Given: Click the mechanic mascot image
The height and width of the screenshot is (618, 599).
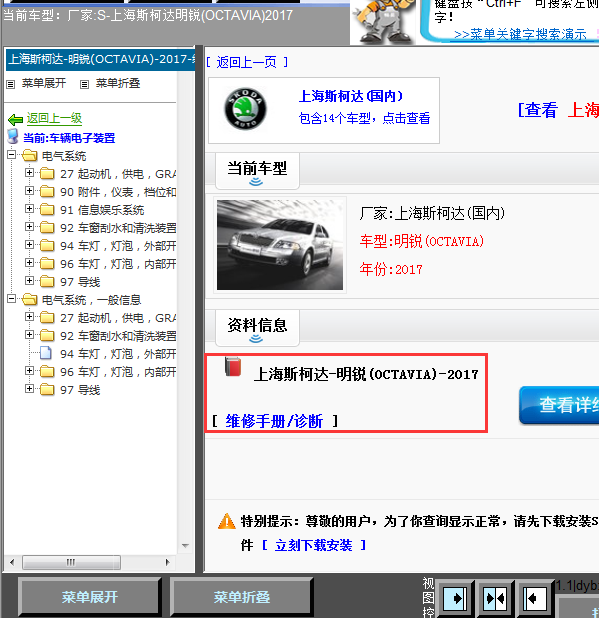Looking at the screenshot, I should tap(384, 22).
